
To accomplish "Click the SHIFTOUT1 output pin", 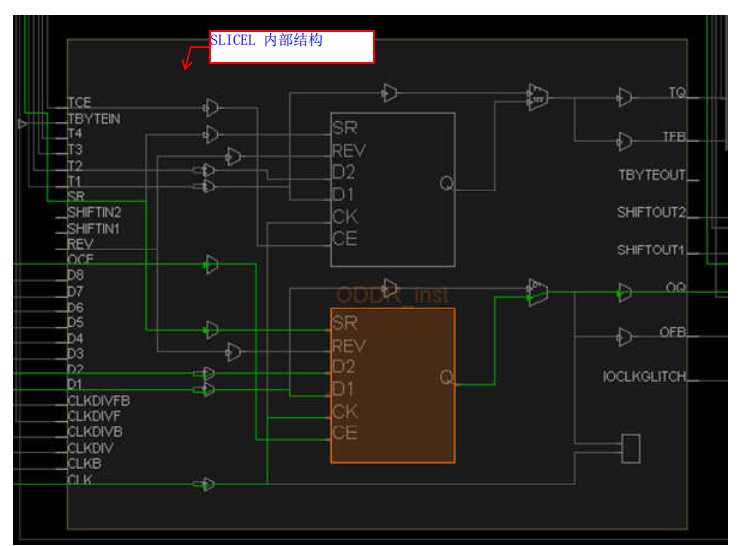I will tap(652, 250).
